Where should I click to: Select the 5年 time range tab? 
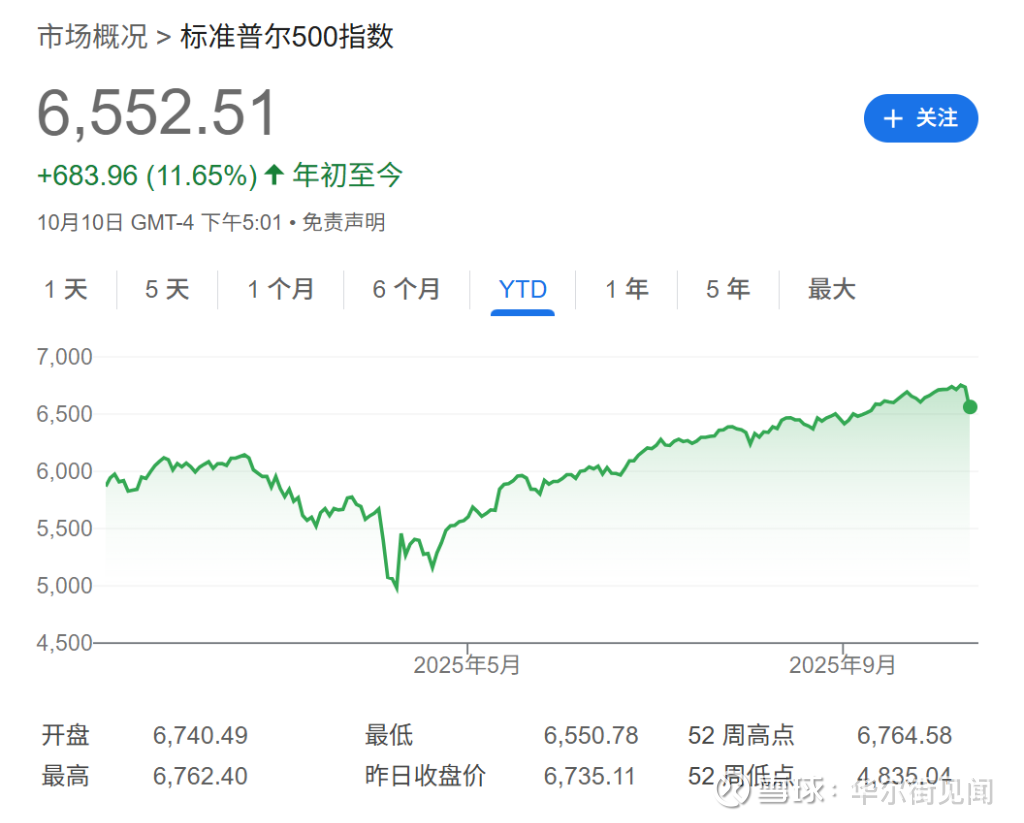point(727,289)
